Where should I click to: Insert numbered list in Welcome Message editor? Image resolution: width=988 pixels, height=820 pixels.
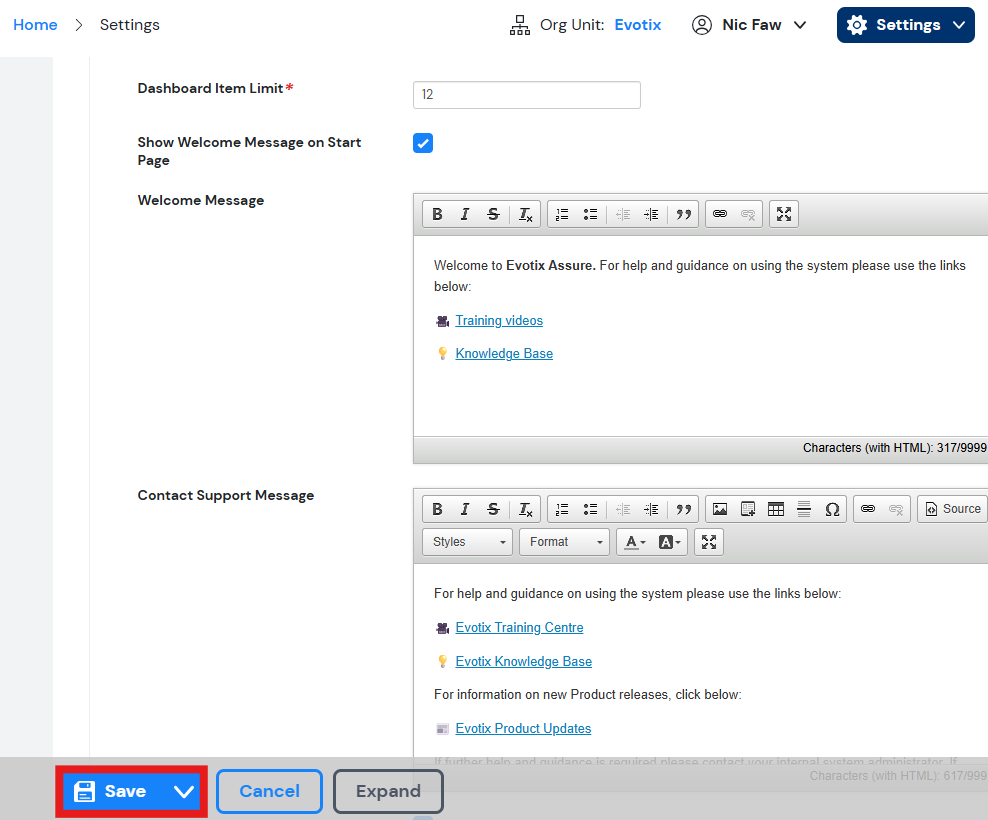pyautogui.click(x=562, y=214)
